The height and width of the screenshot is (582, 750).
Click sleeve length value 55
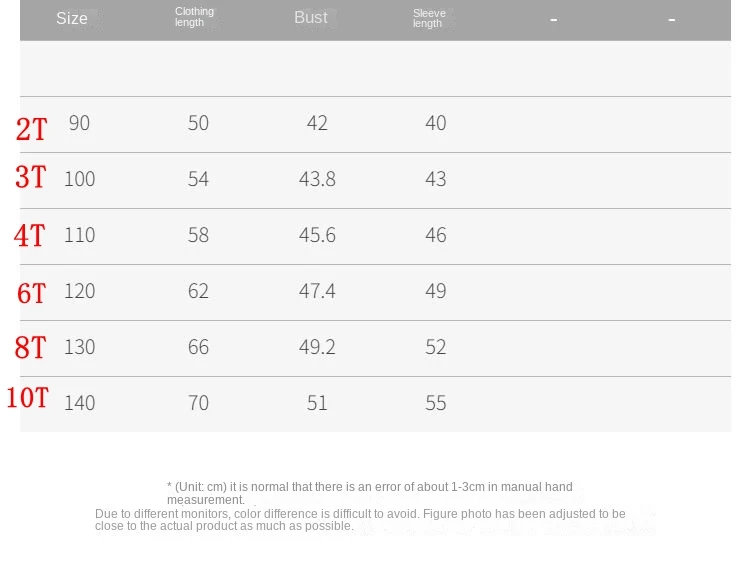[436, 403]
